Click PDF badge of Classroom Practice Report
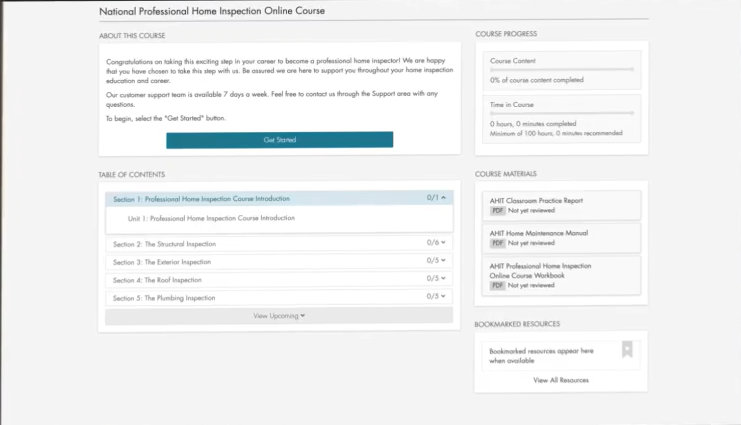This screenshot has width=741, height=425. [497, 210]
